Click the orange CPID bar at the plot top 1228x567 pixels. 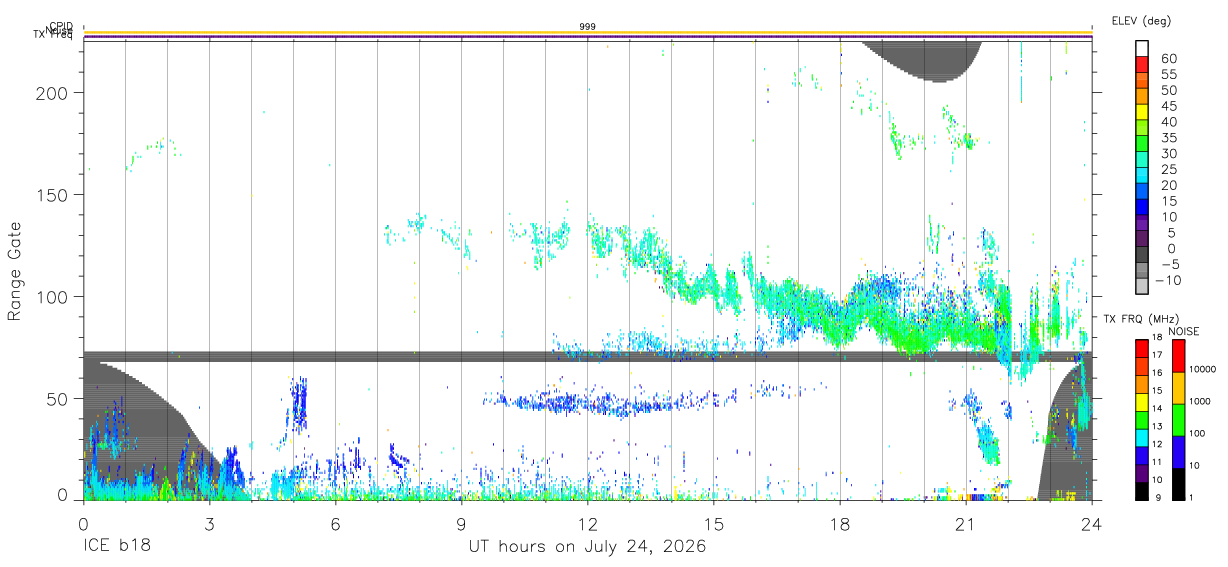[x=588, y=33]
